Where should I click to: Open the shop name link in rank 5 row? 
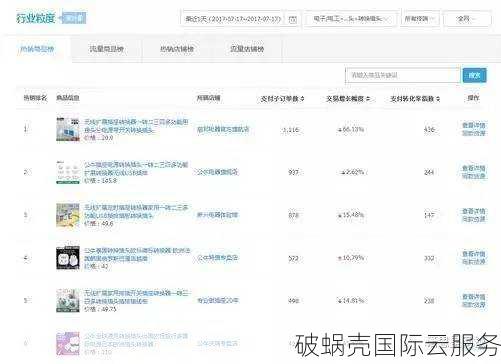217,300
